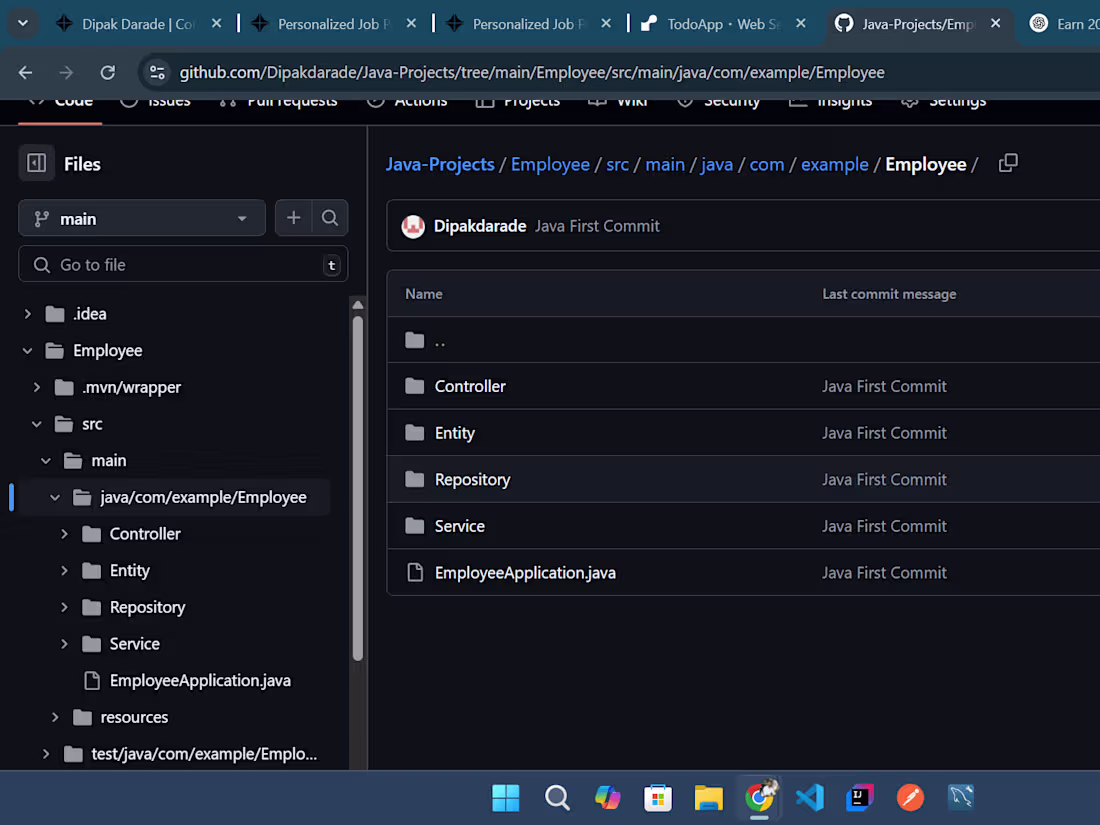
Task: Expand the Entity folder in tree
Action: coord(64,570)
